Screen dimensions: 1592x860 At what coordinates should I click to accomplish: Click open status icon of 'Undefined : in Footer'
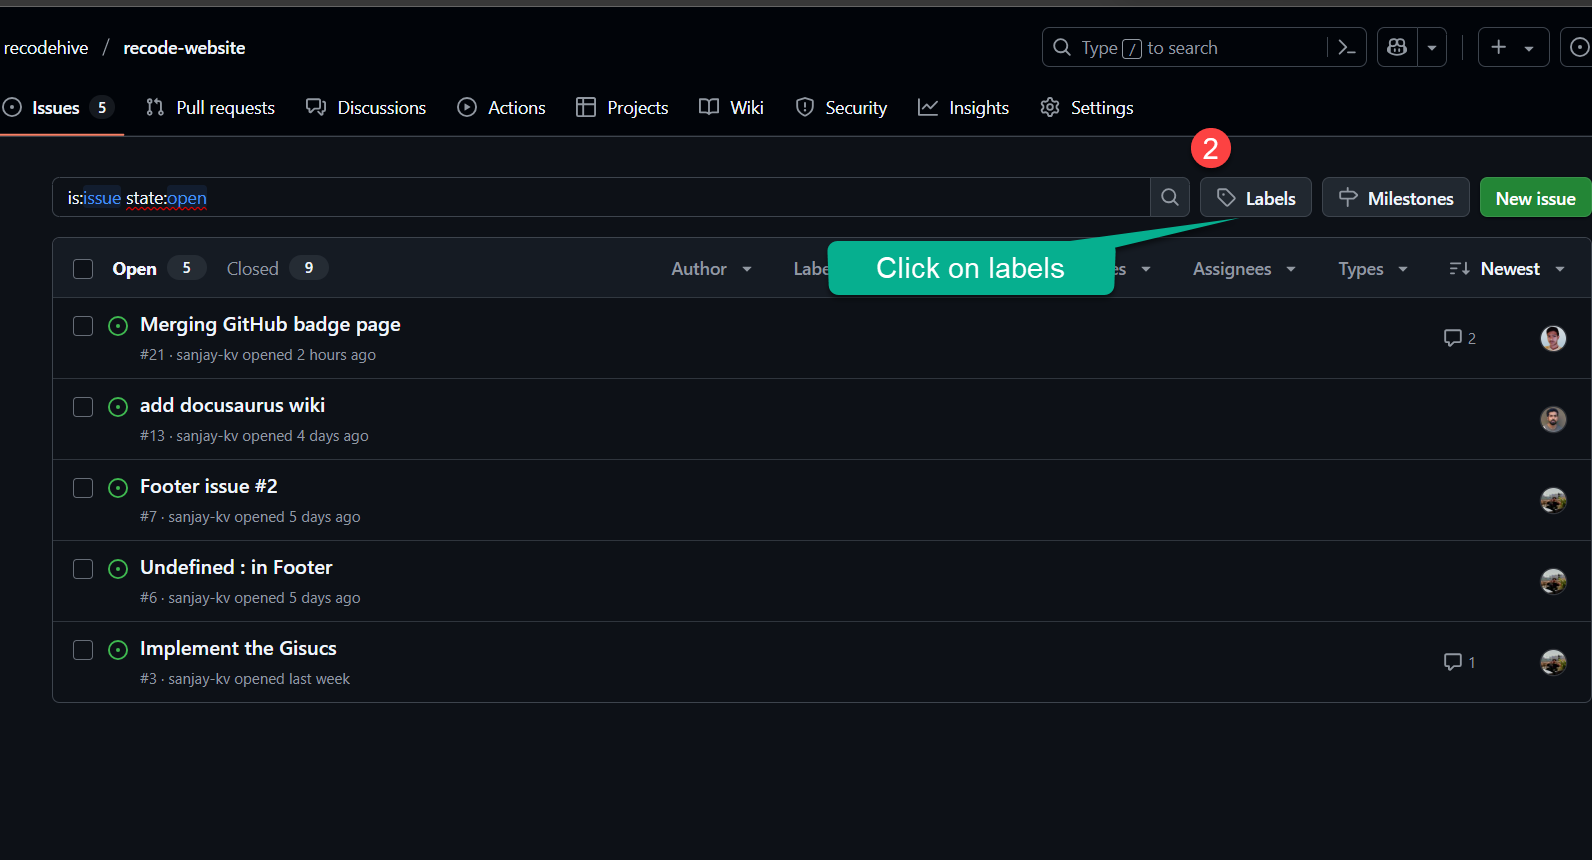pyautogui.click(x=118, y=569)
